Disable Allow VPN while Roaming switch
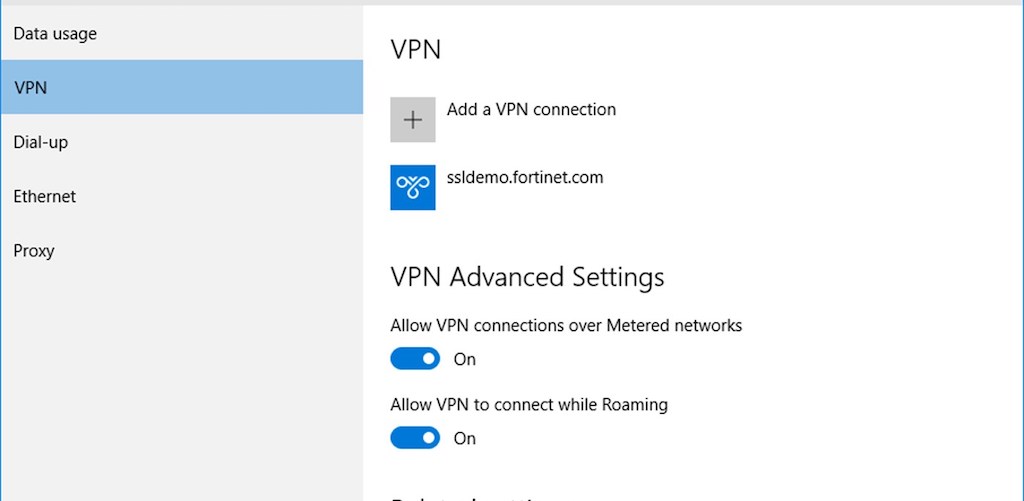The width and height of the screenshot is (1024, 501). tap(415, 438)
